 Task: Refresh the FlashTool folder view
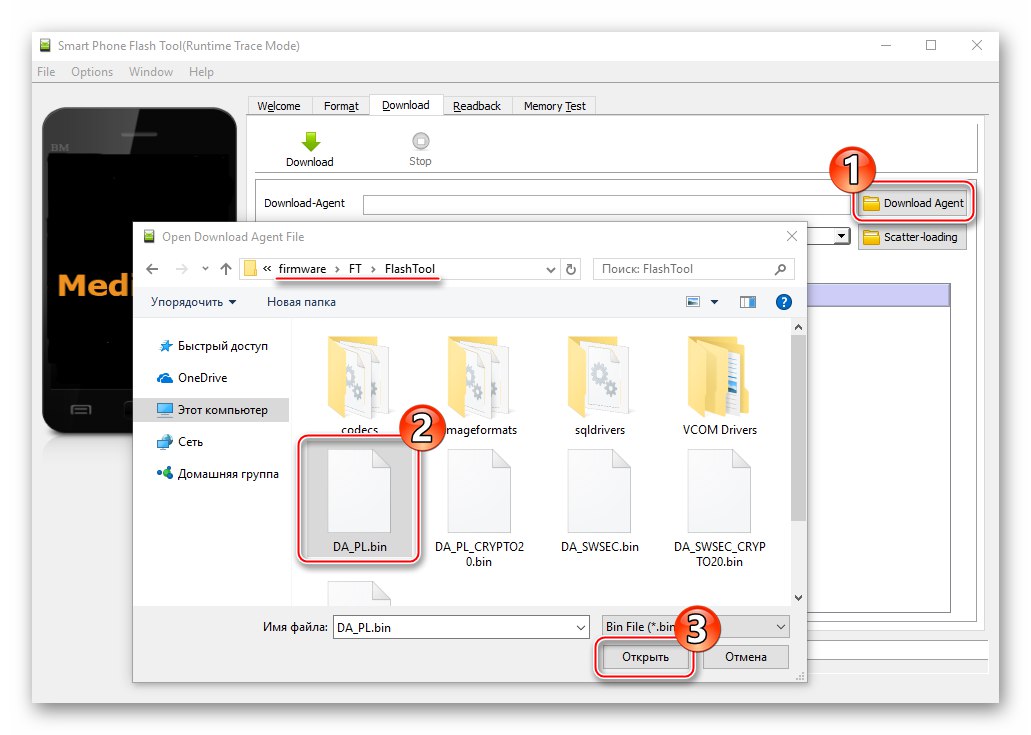coord(571,269)
